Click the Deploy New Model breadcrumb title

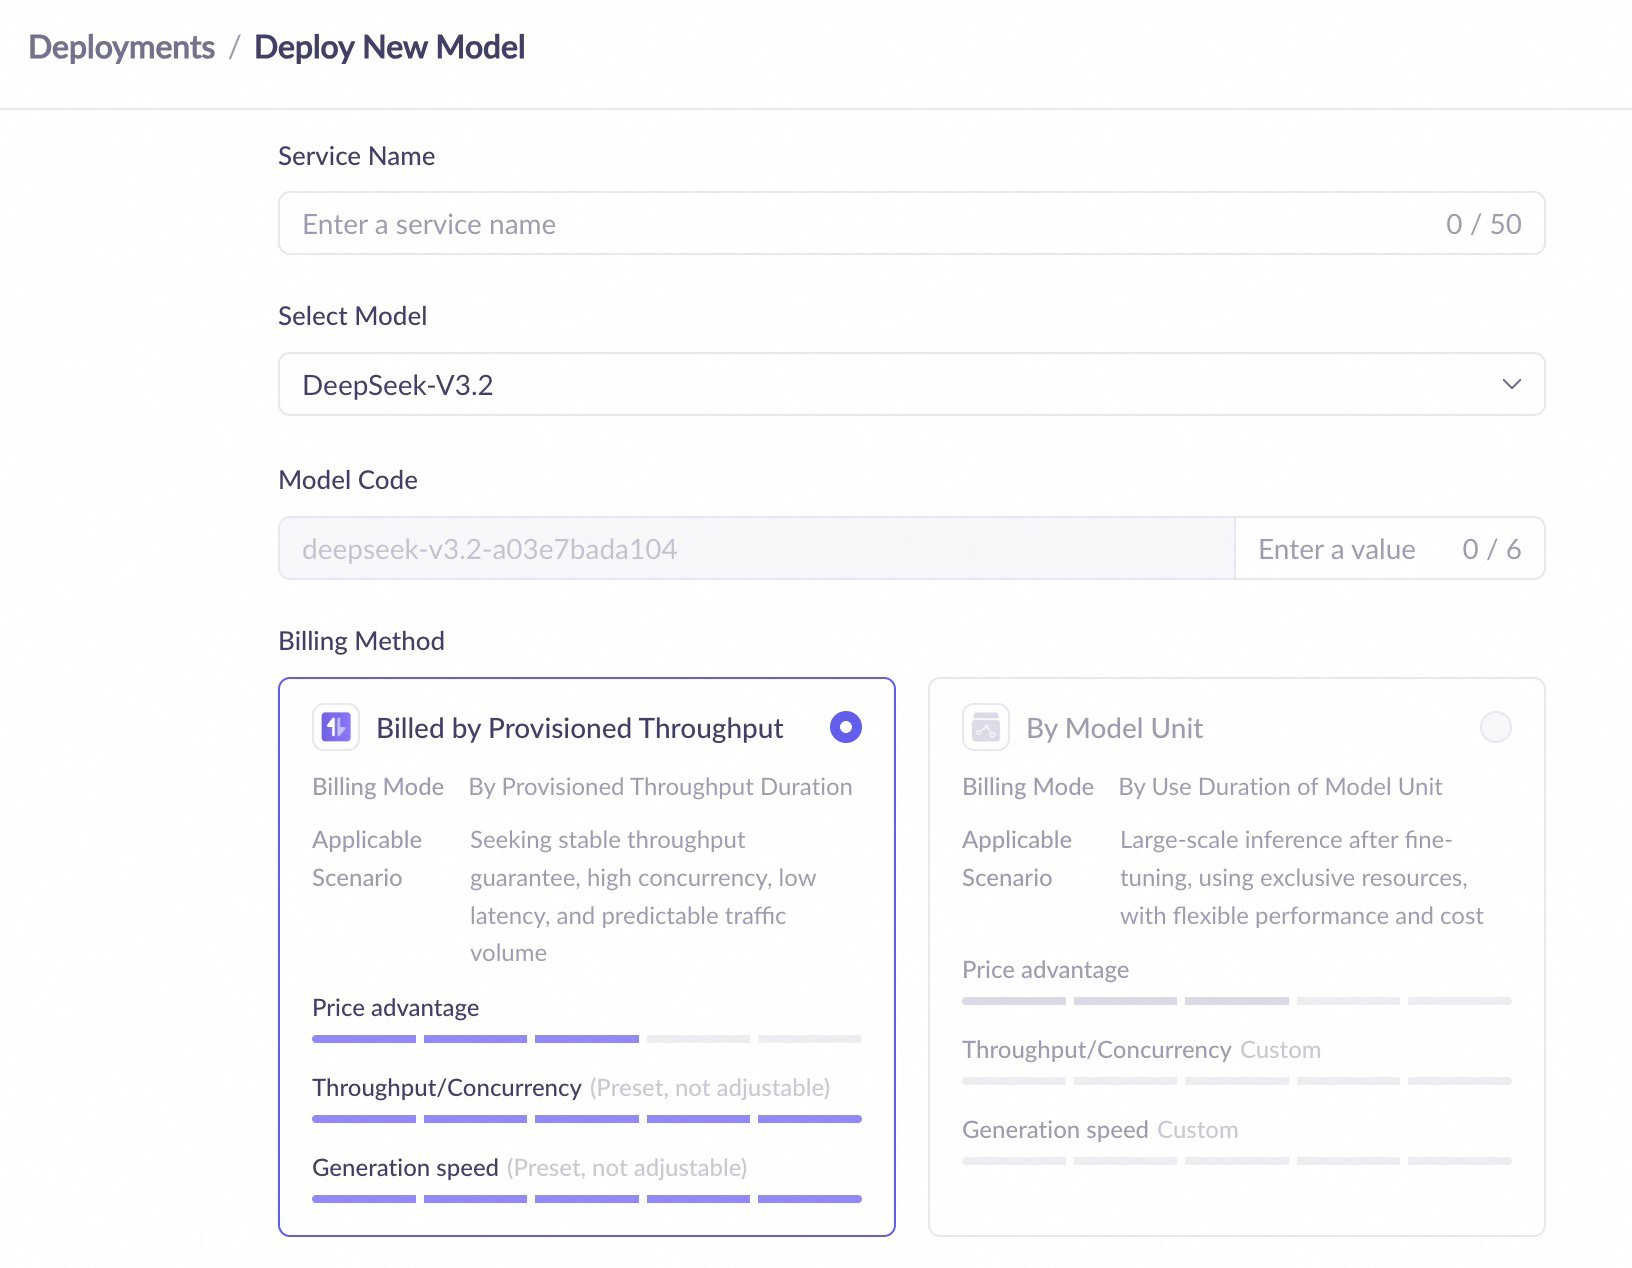point(390,47)
